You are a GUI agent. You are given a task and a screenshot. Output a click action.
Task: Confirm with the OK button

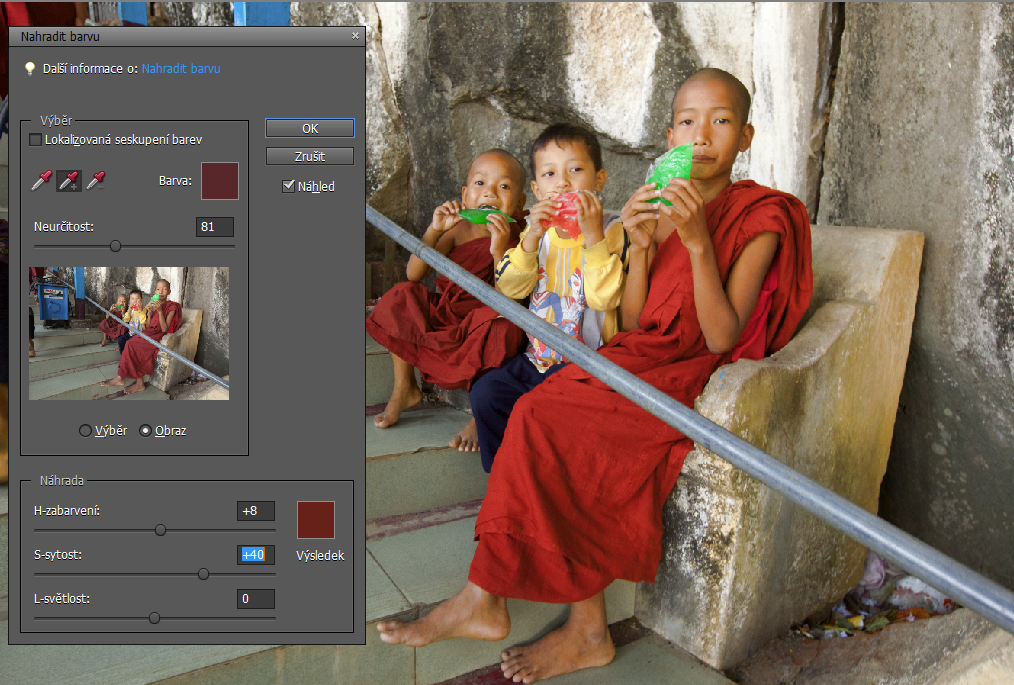coord(310,128)
